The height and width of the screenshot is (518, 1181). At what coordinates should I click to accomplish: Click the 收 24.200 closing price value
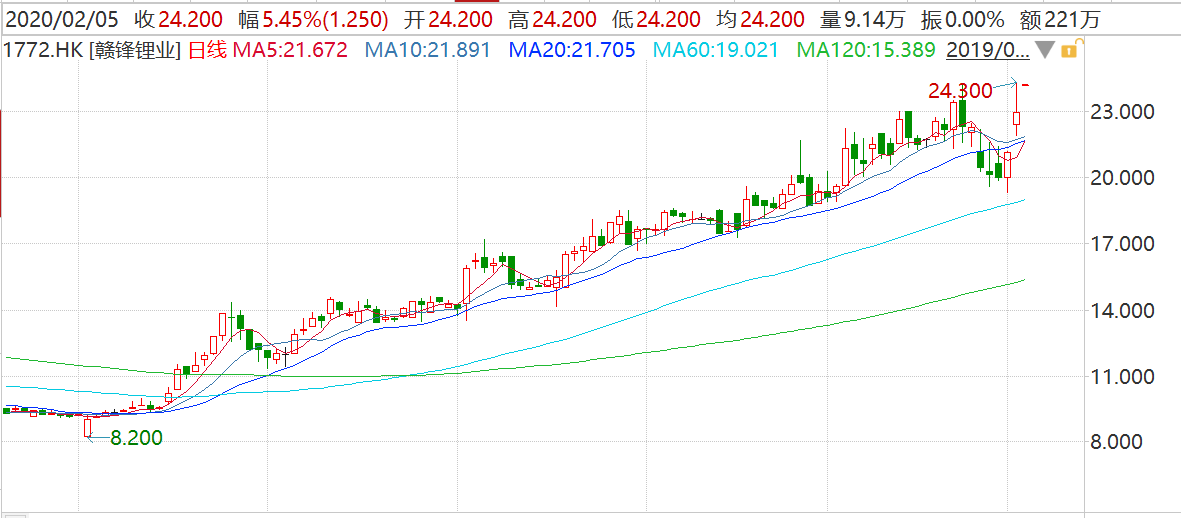coord(178,19)
